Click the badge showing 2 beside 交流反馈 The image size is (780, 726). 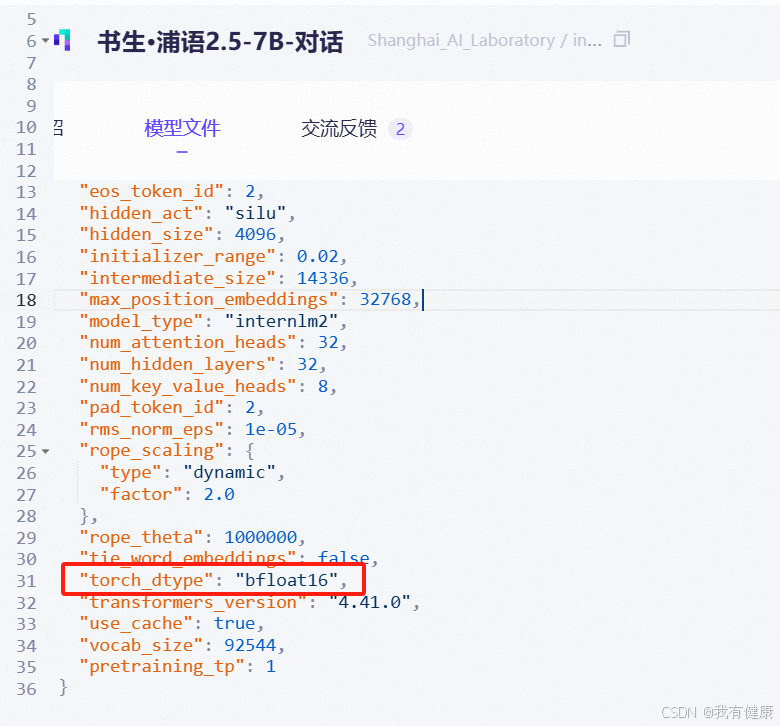click(x=400, y=129)
